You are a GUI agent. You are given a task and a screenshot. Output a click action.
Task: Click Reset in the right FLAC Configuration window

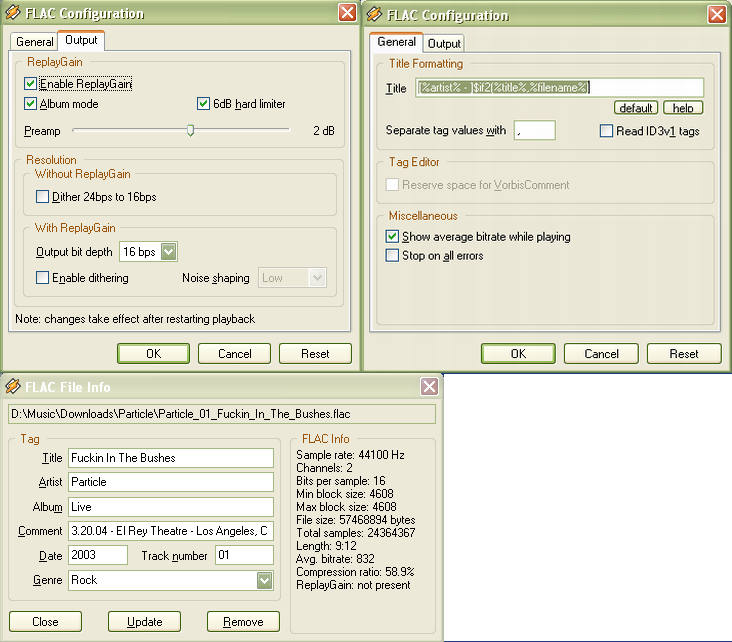tap(684, 353)
